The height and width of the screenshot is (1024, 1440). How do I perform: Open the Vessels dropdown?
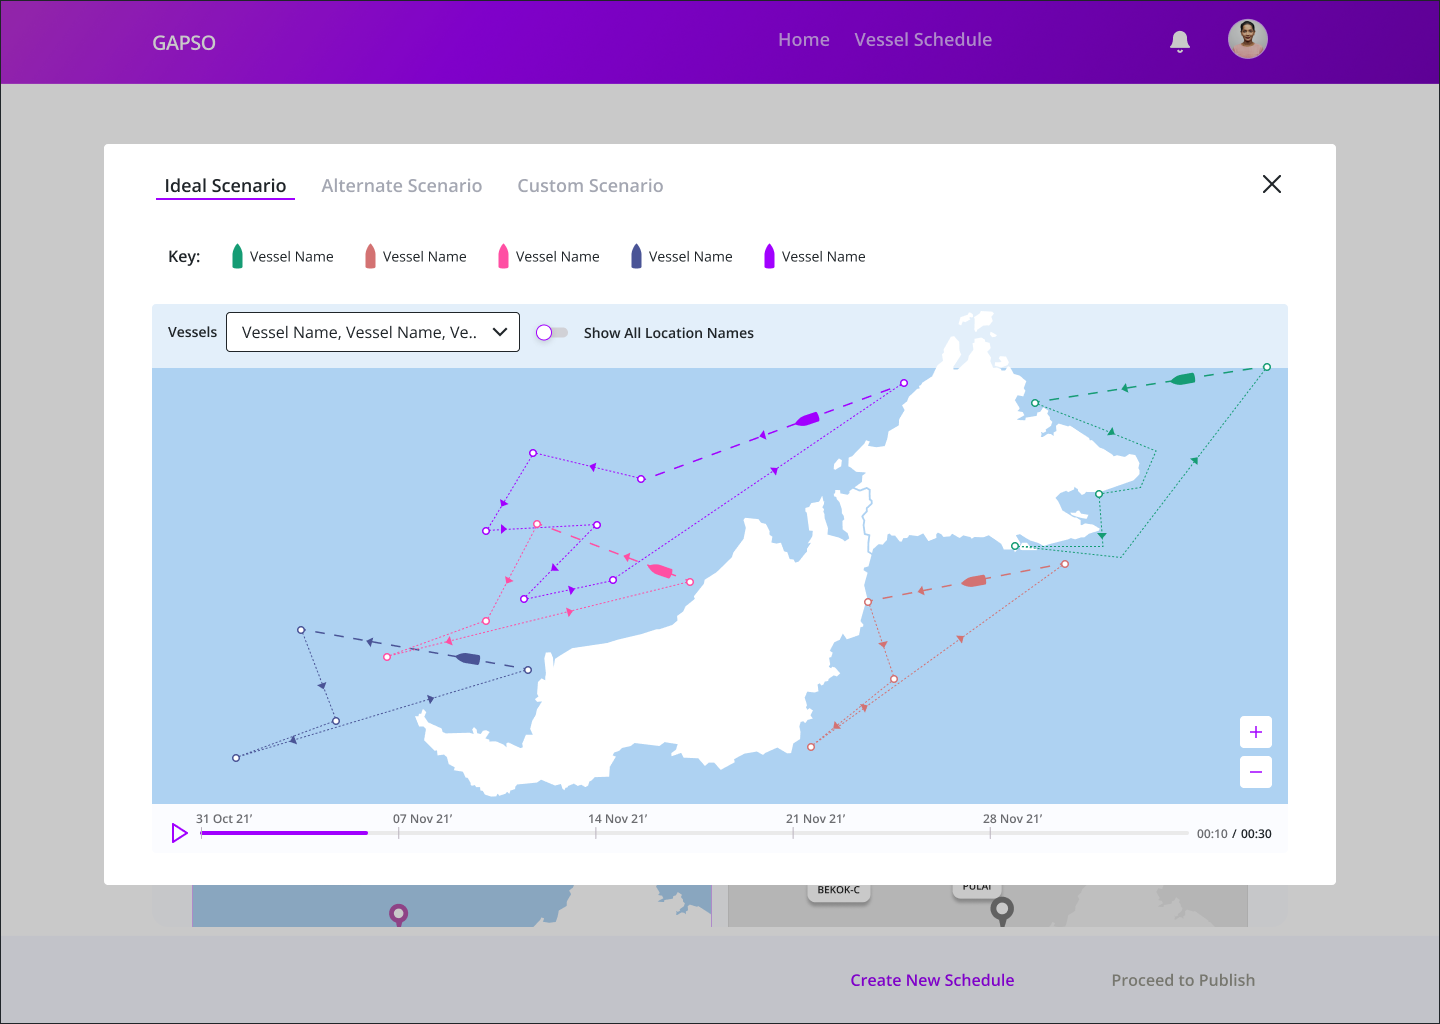point(373,332)
